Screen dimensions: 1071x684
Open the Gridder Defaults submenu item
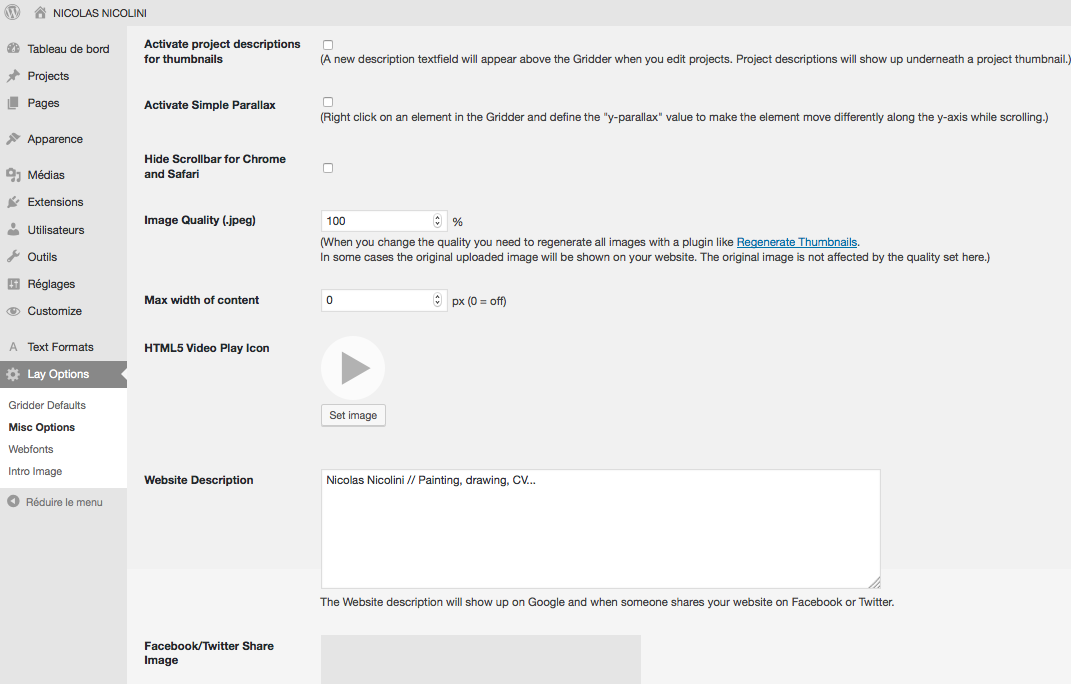pyautogui.click(x=47, y=405)
